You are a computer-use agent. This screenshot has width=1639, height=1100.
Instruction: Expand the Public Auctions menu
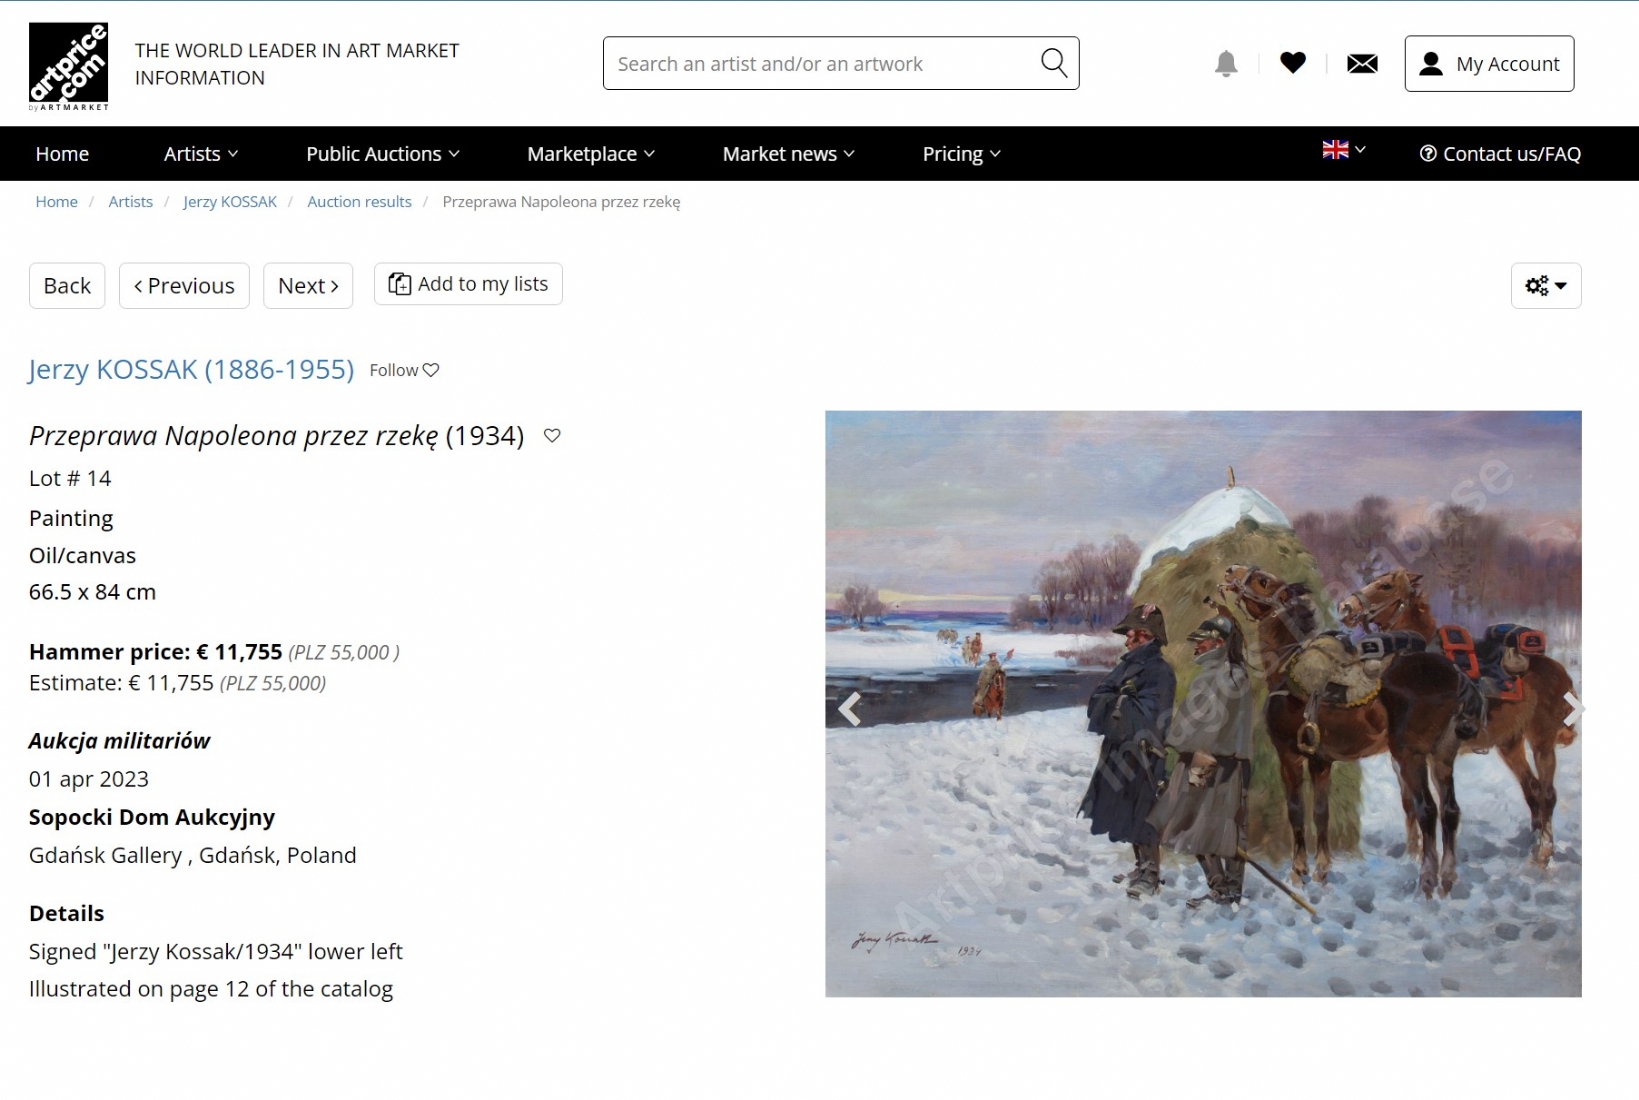(383, 154)
